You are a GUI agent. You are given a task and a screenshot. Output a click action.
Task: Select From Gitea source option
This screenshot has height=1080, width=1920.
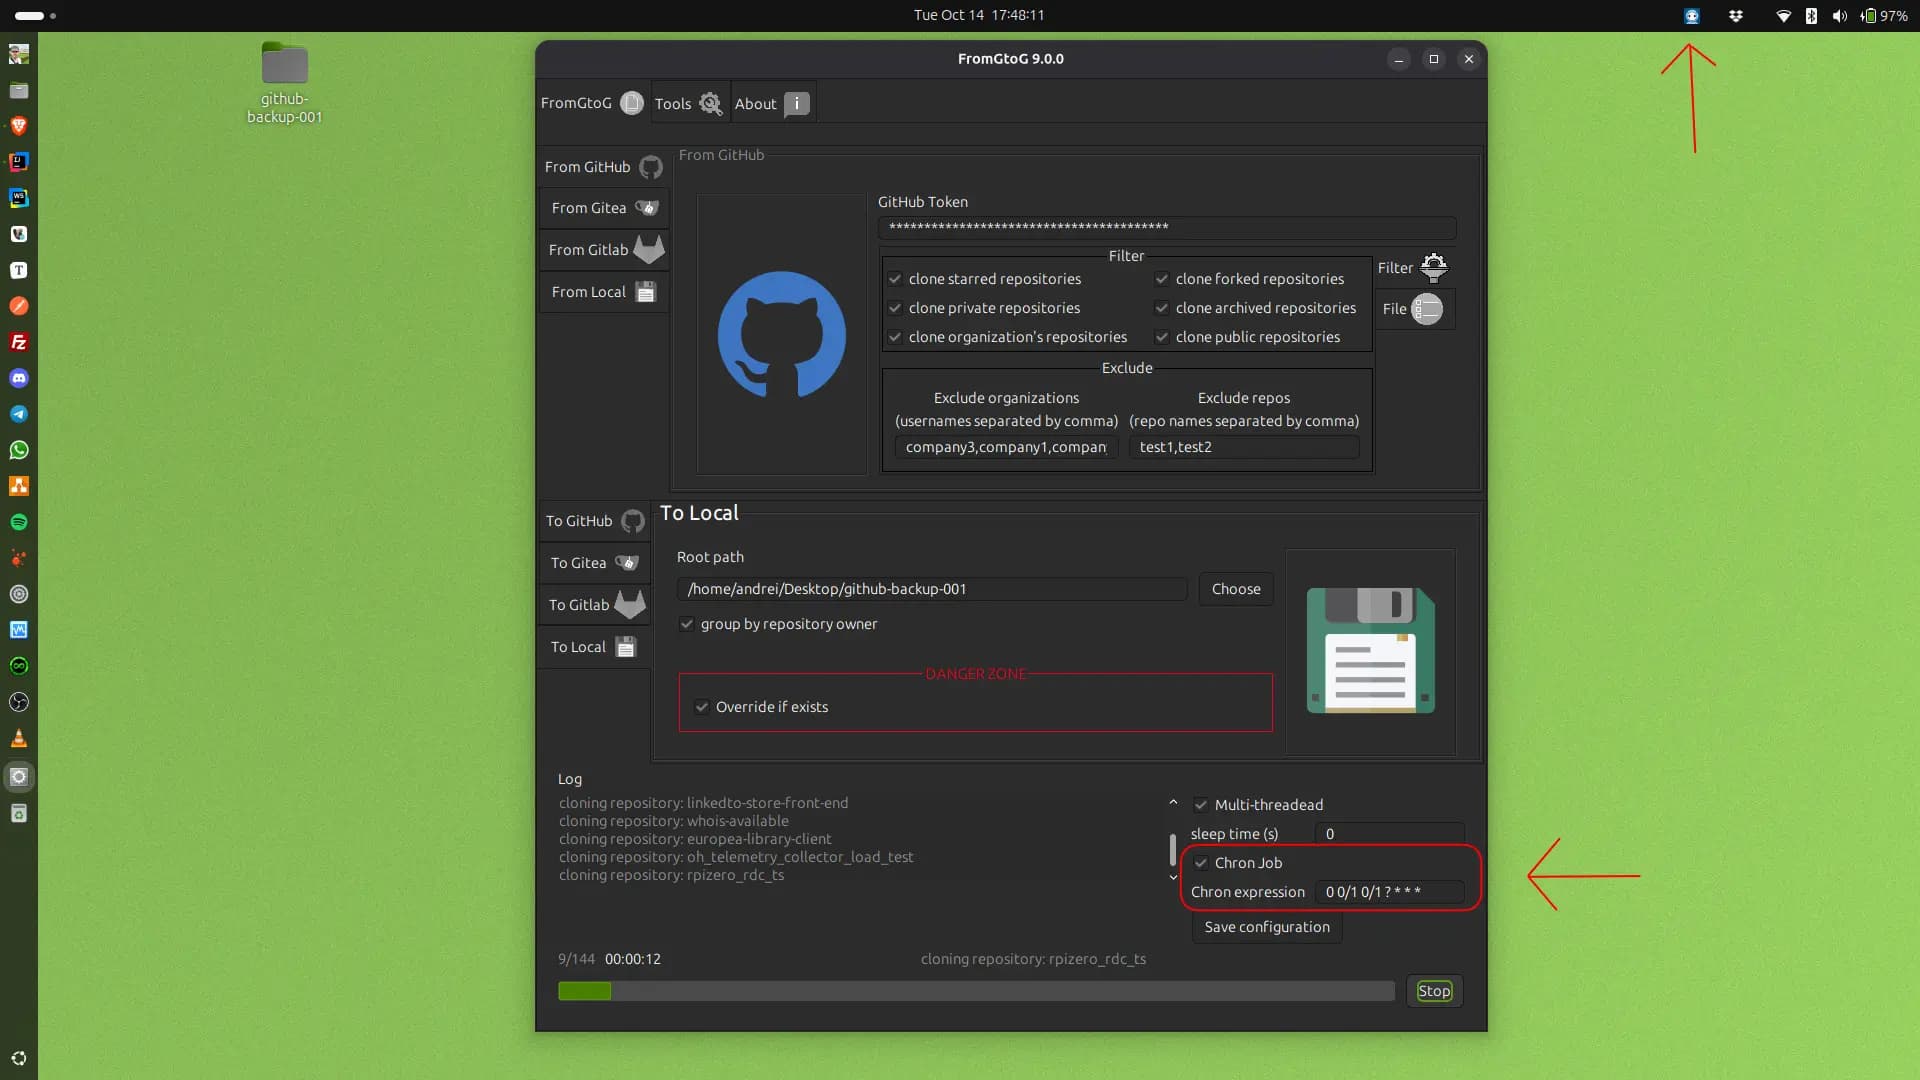pos(603,208)
